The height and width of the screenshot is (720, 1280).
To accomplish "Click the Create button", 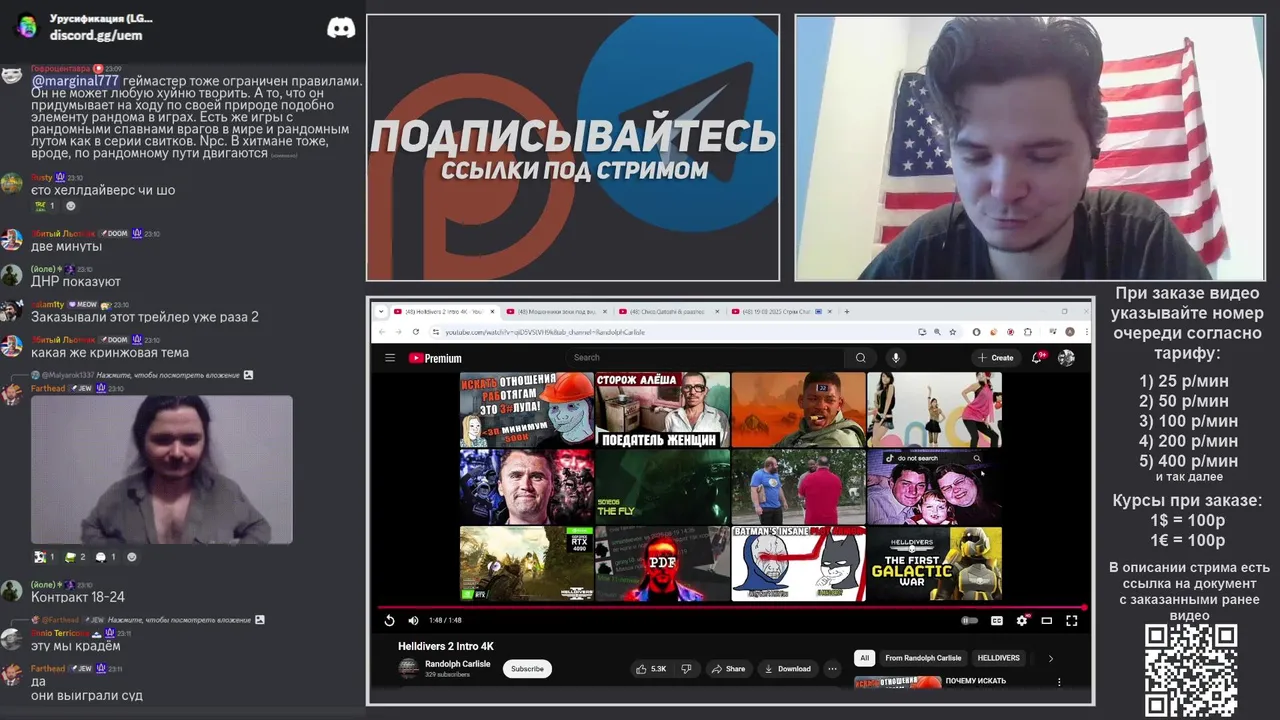I will point(996,357).
